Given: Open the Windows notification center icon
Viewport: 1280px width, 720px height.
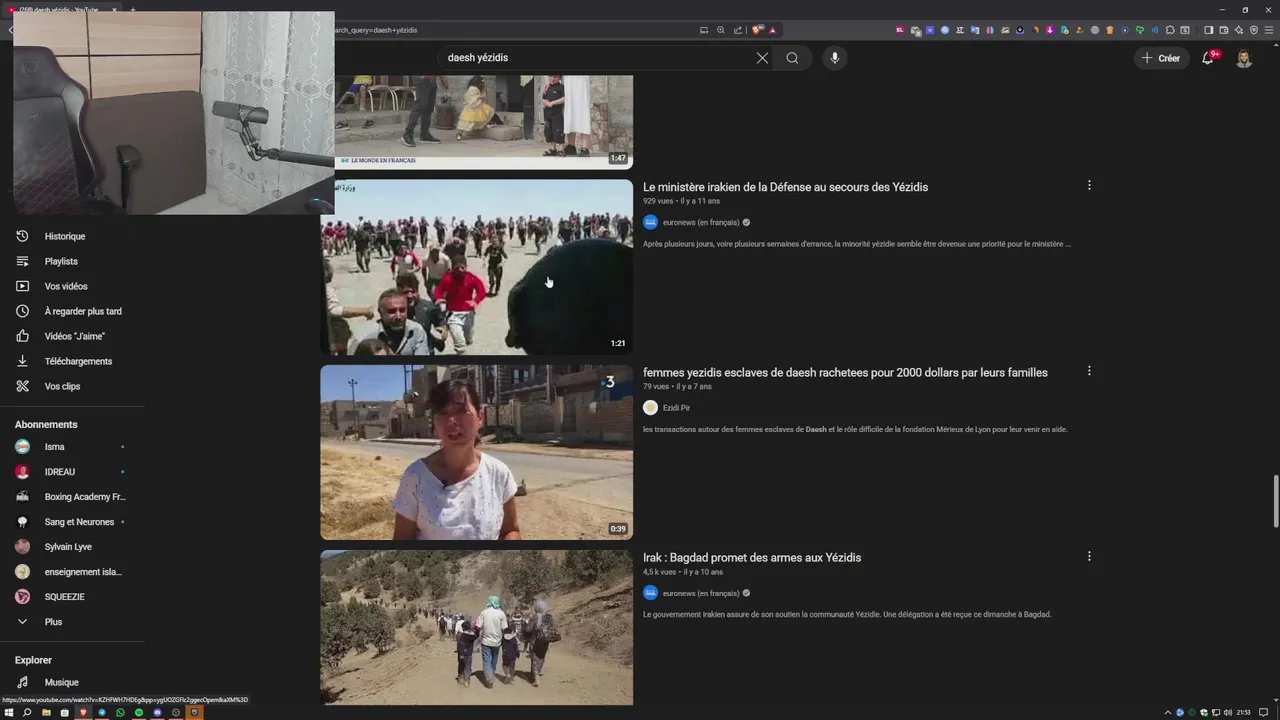Looking at the screenshot, I should [1264, 712].
